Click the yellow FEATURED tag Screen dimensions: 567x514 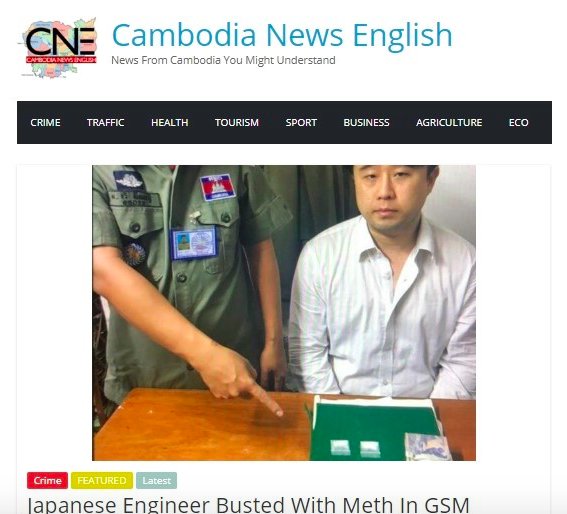[x=102, y=480]
